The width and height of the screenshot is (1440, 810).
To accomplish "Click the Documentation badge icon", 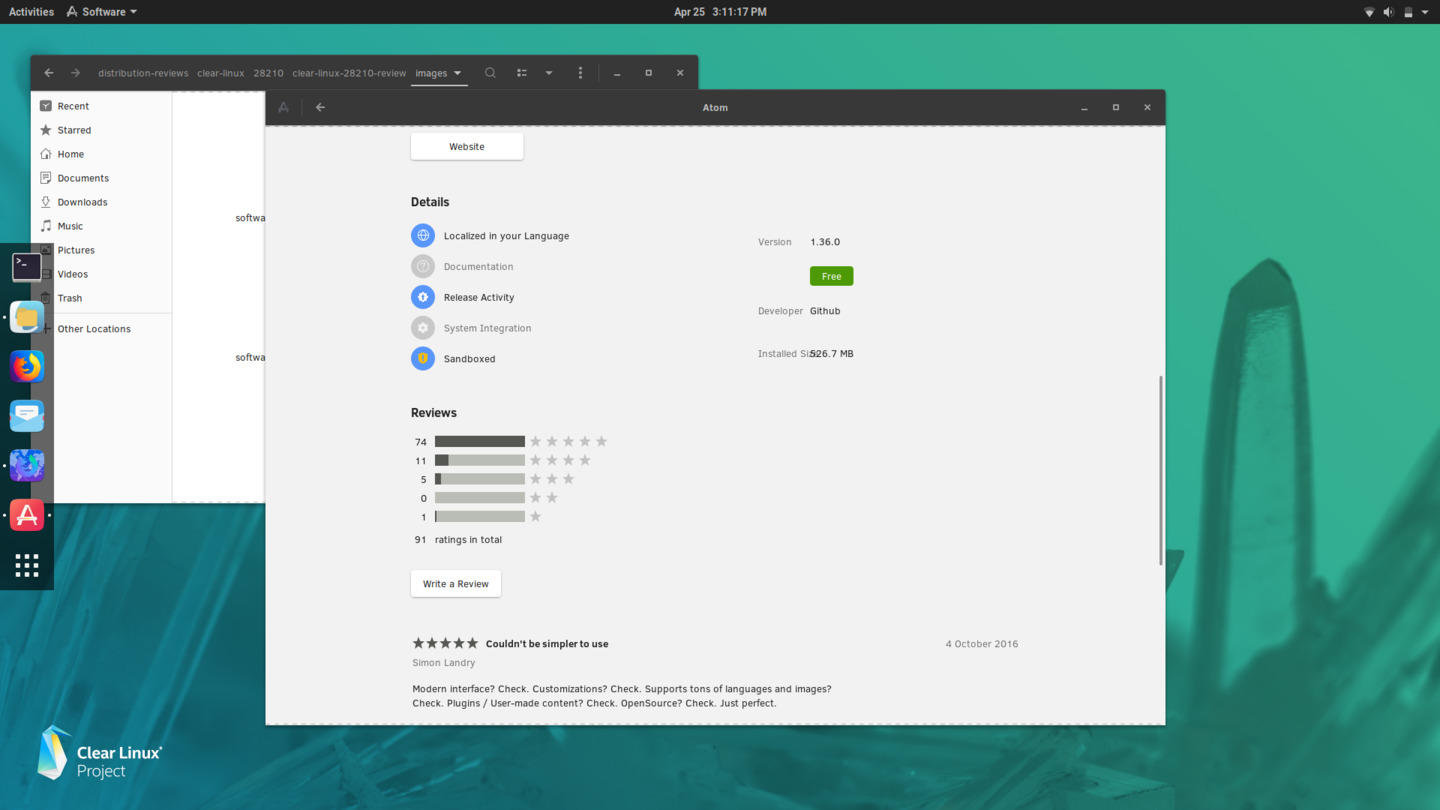I will coord(423,266).
